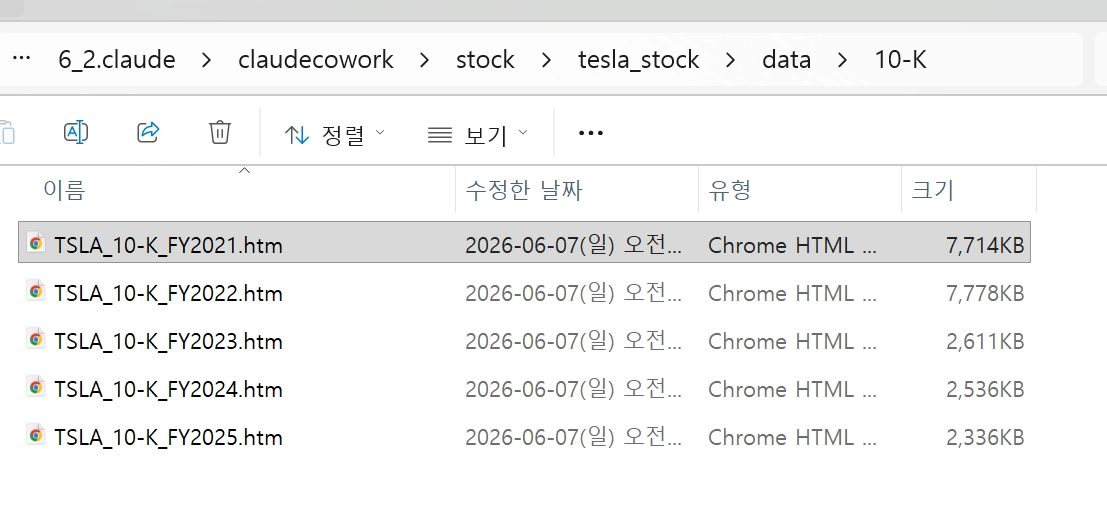
Task: Click the 10-K breadcrumb segment
Action: coord(901,60)
